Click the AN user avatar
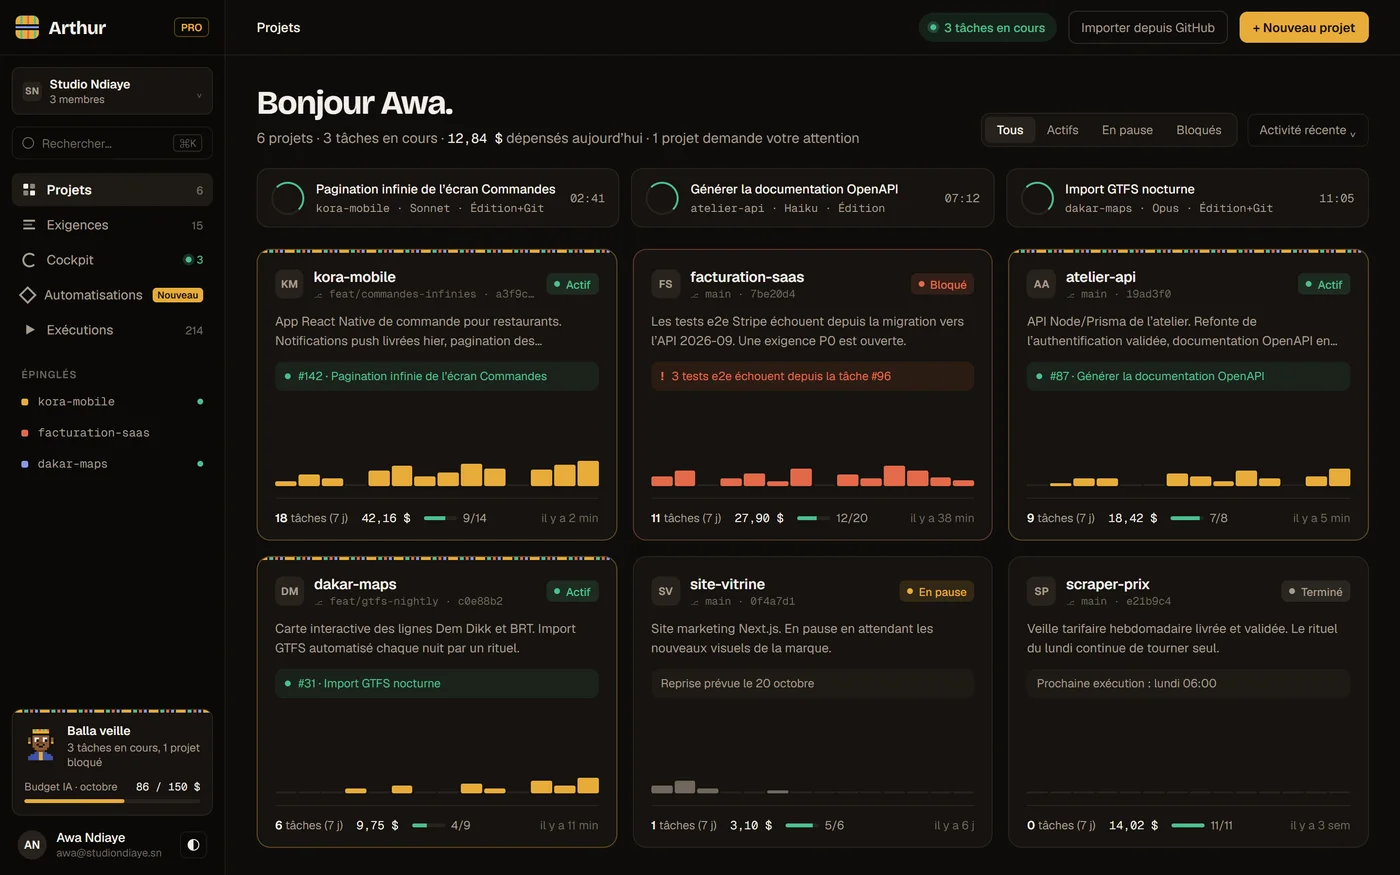This screenshot has width=1400, height=875. [x=32, y=844]
